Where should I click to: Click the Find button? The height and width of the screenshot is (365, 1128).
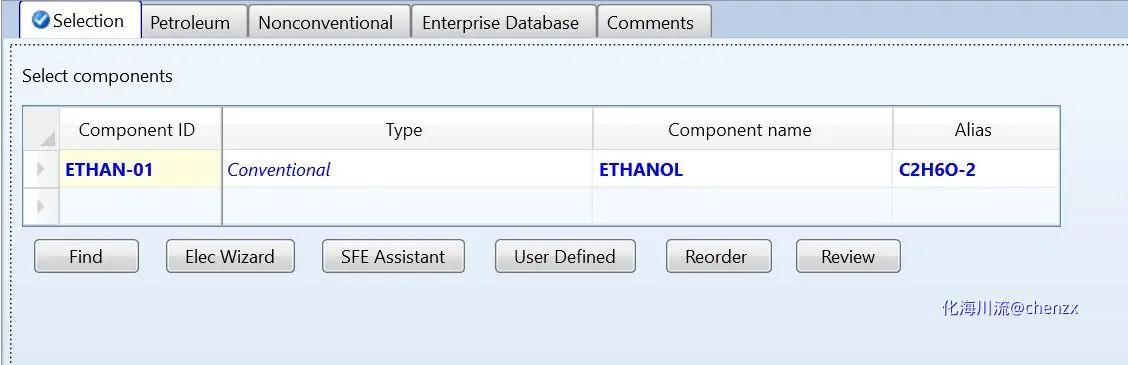click(86, 256)
